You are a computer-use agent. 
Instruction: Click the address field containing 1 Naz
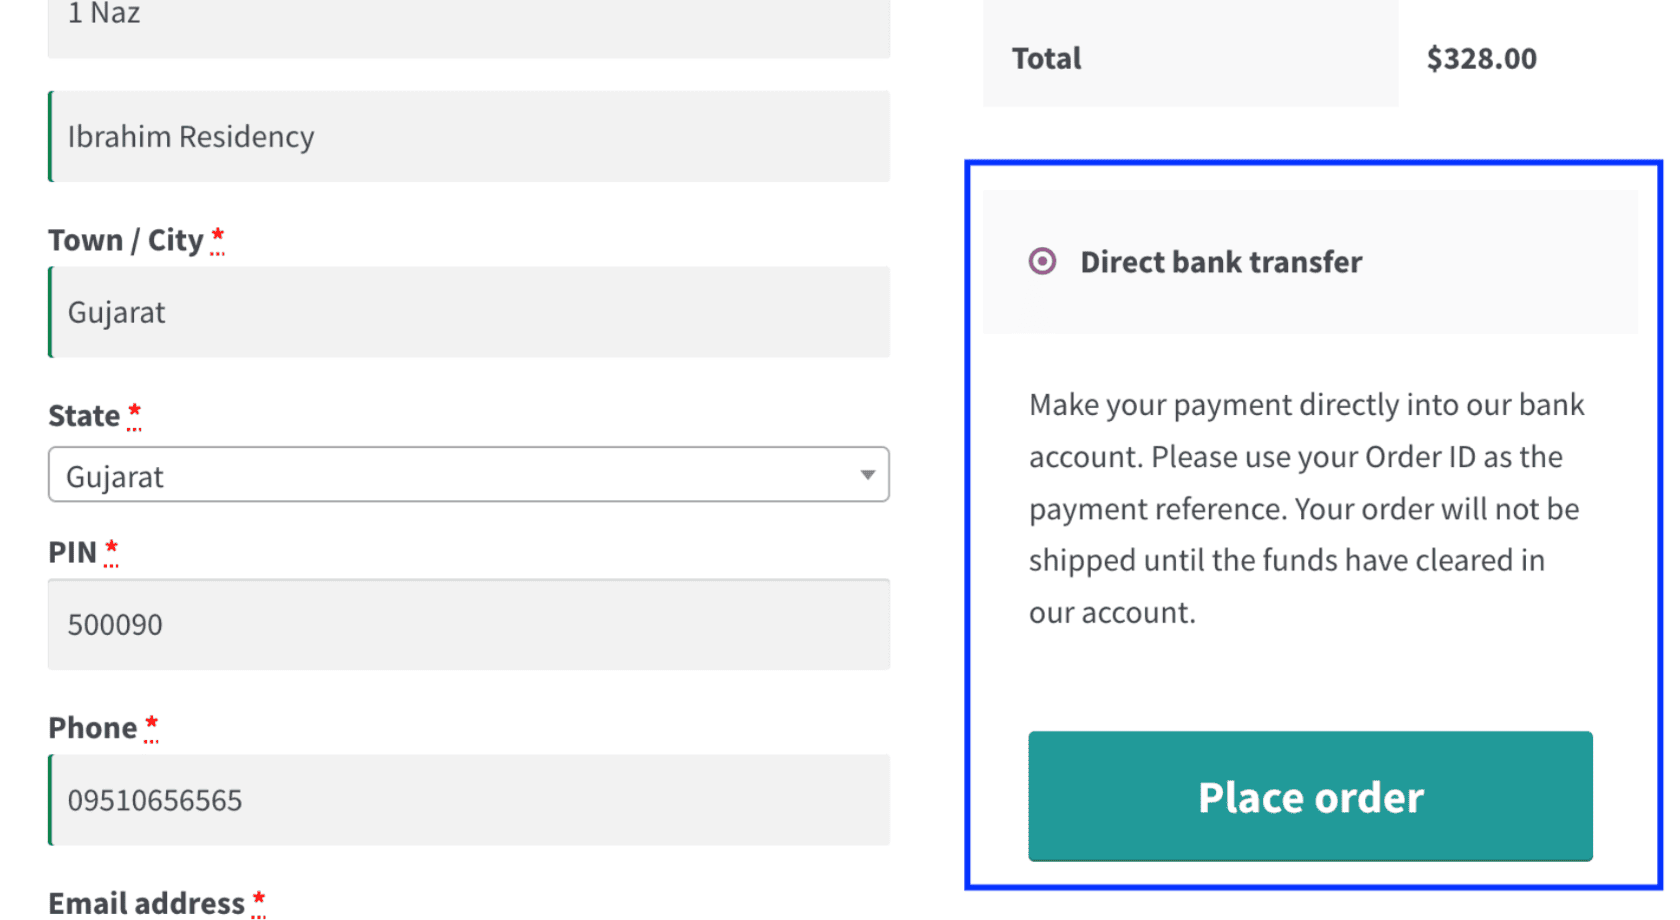468,15
